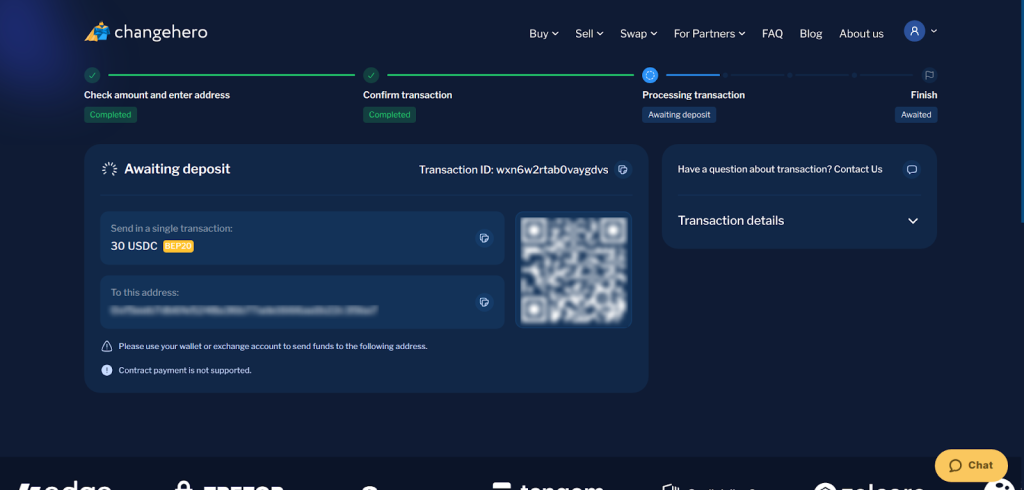Copy the 30 USDC amount
Image resolution: width=1024 pixels, height=490 pixels.
click(484, 238)
